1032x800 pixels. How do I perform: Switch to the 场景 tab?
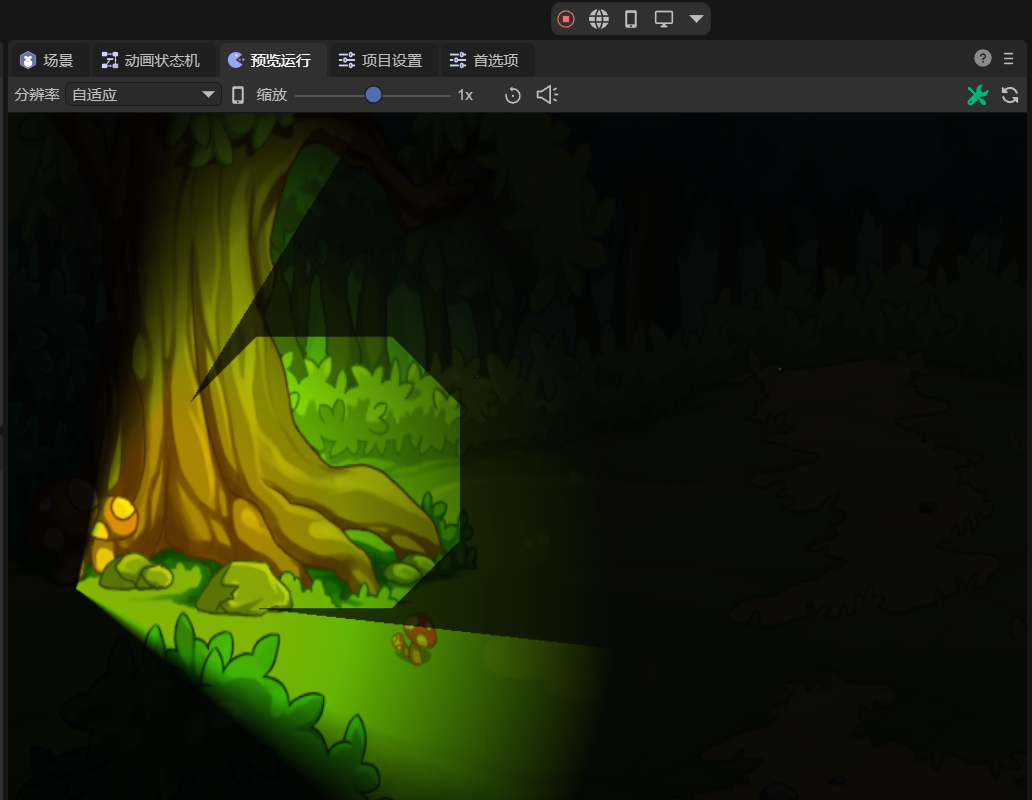point(48,60)
